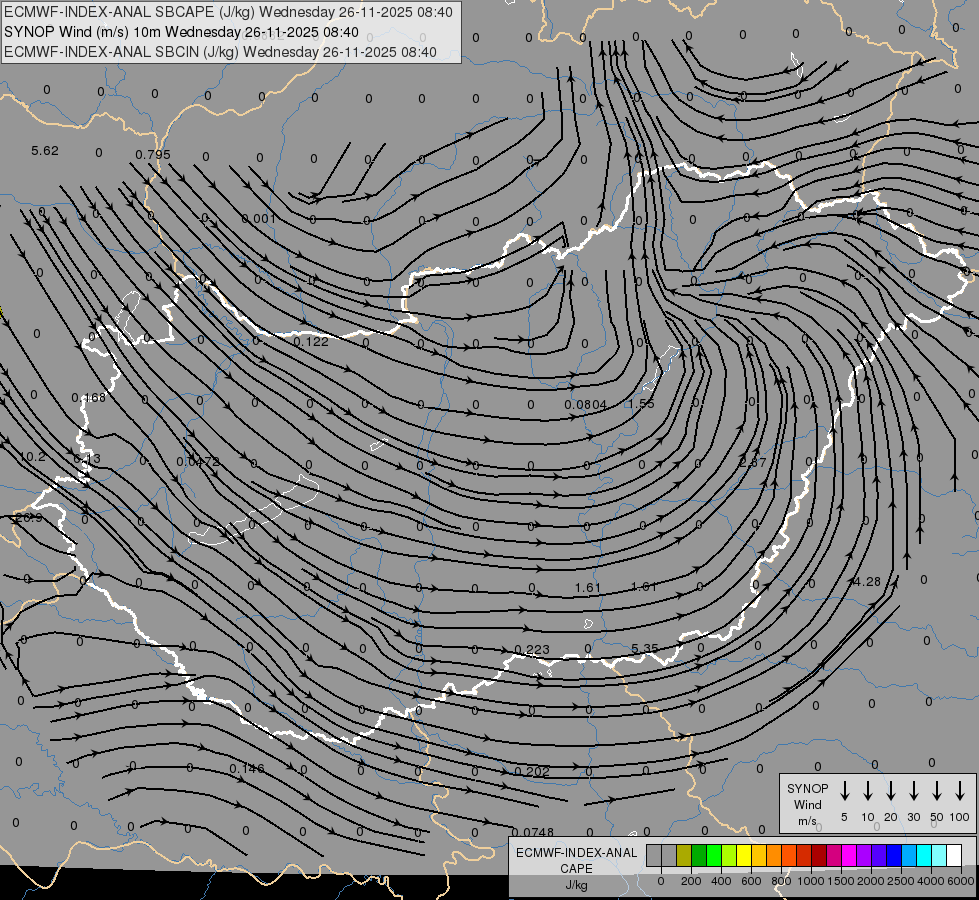The width and height of the screenshot is (979, 900).
Task: Click the 0.146 value on the map
Action: point(247,768)
